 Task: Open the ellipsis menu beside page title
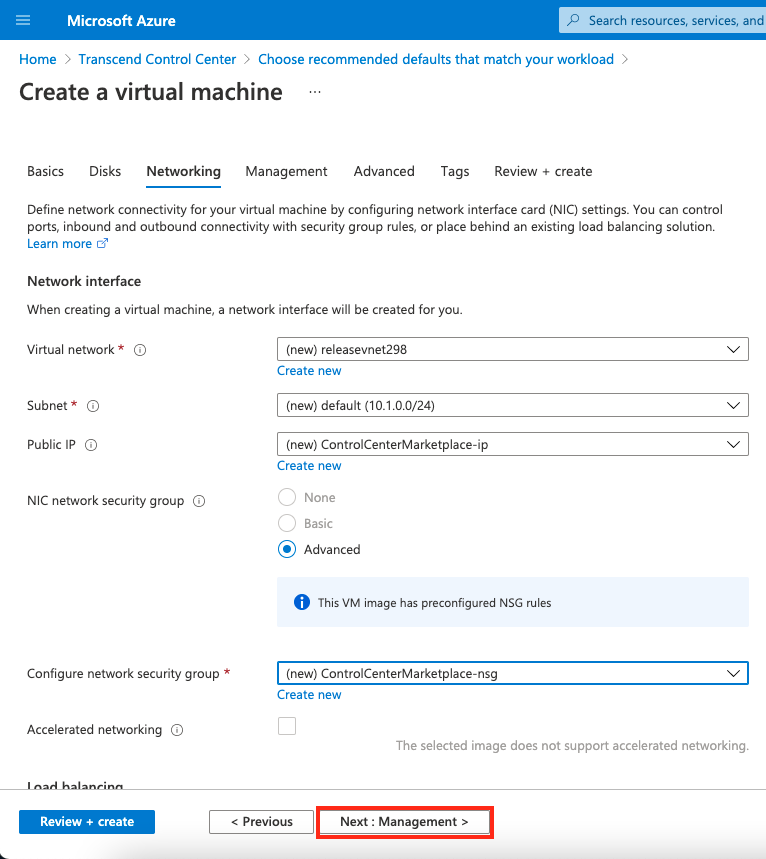[315, 92]
